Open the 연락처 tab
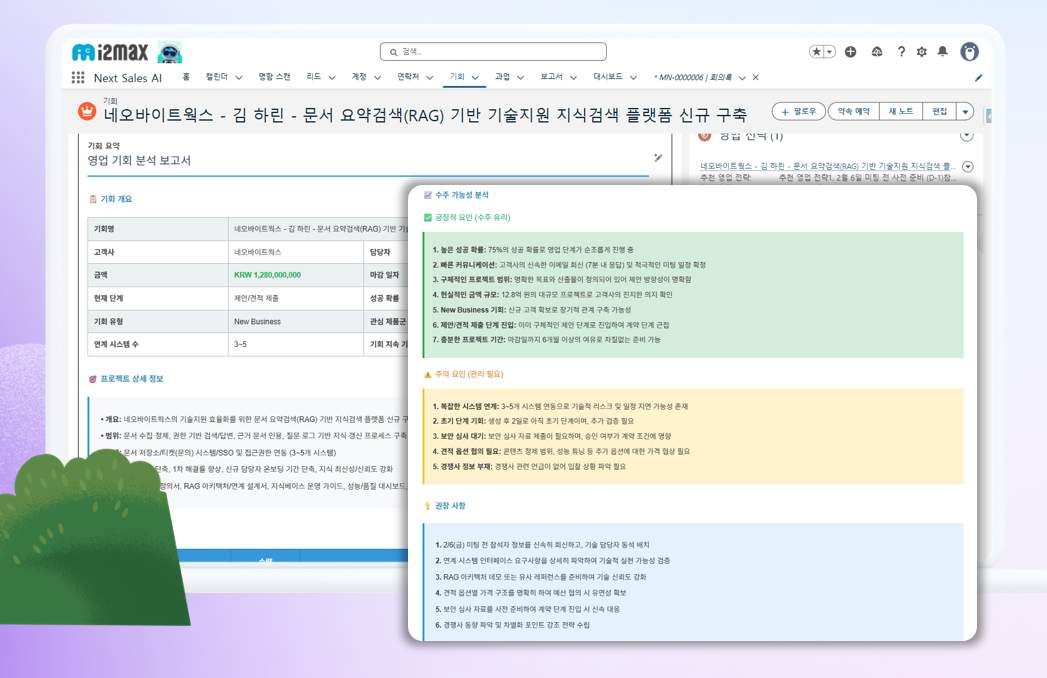Screen dimensions: 1047x678 tap(408, 77)
